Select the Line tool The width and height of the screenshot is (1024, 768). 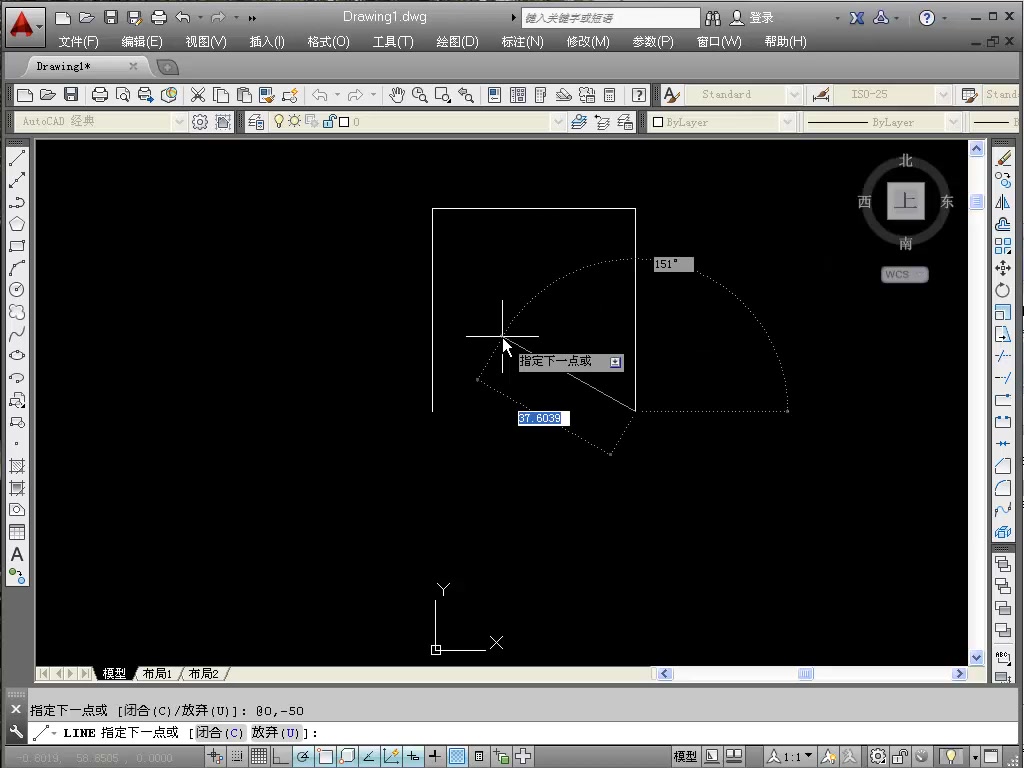coord(16,156)
